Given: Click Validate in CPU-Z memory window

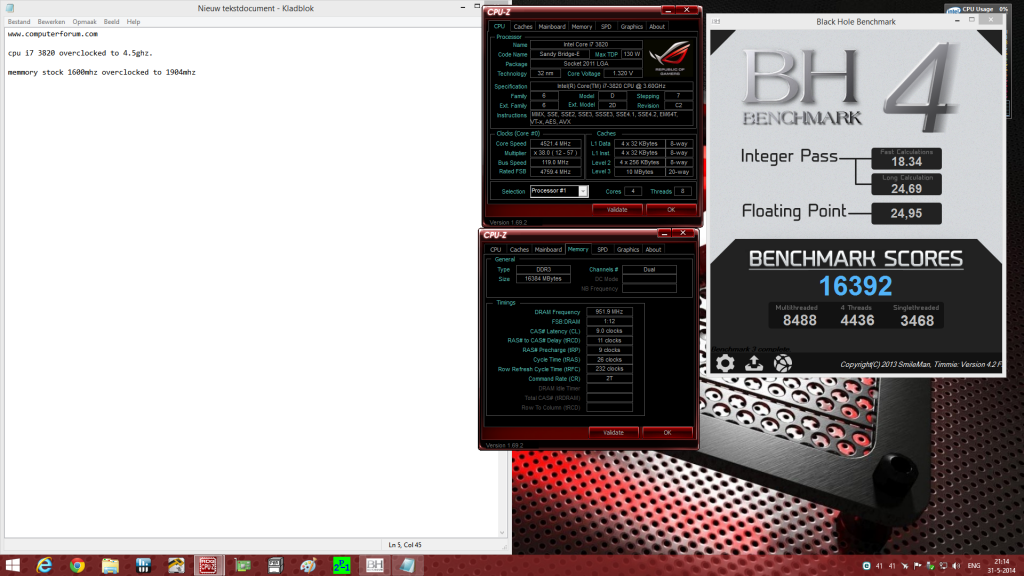Looking at the screenshot, I should coord(613,432).
